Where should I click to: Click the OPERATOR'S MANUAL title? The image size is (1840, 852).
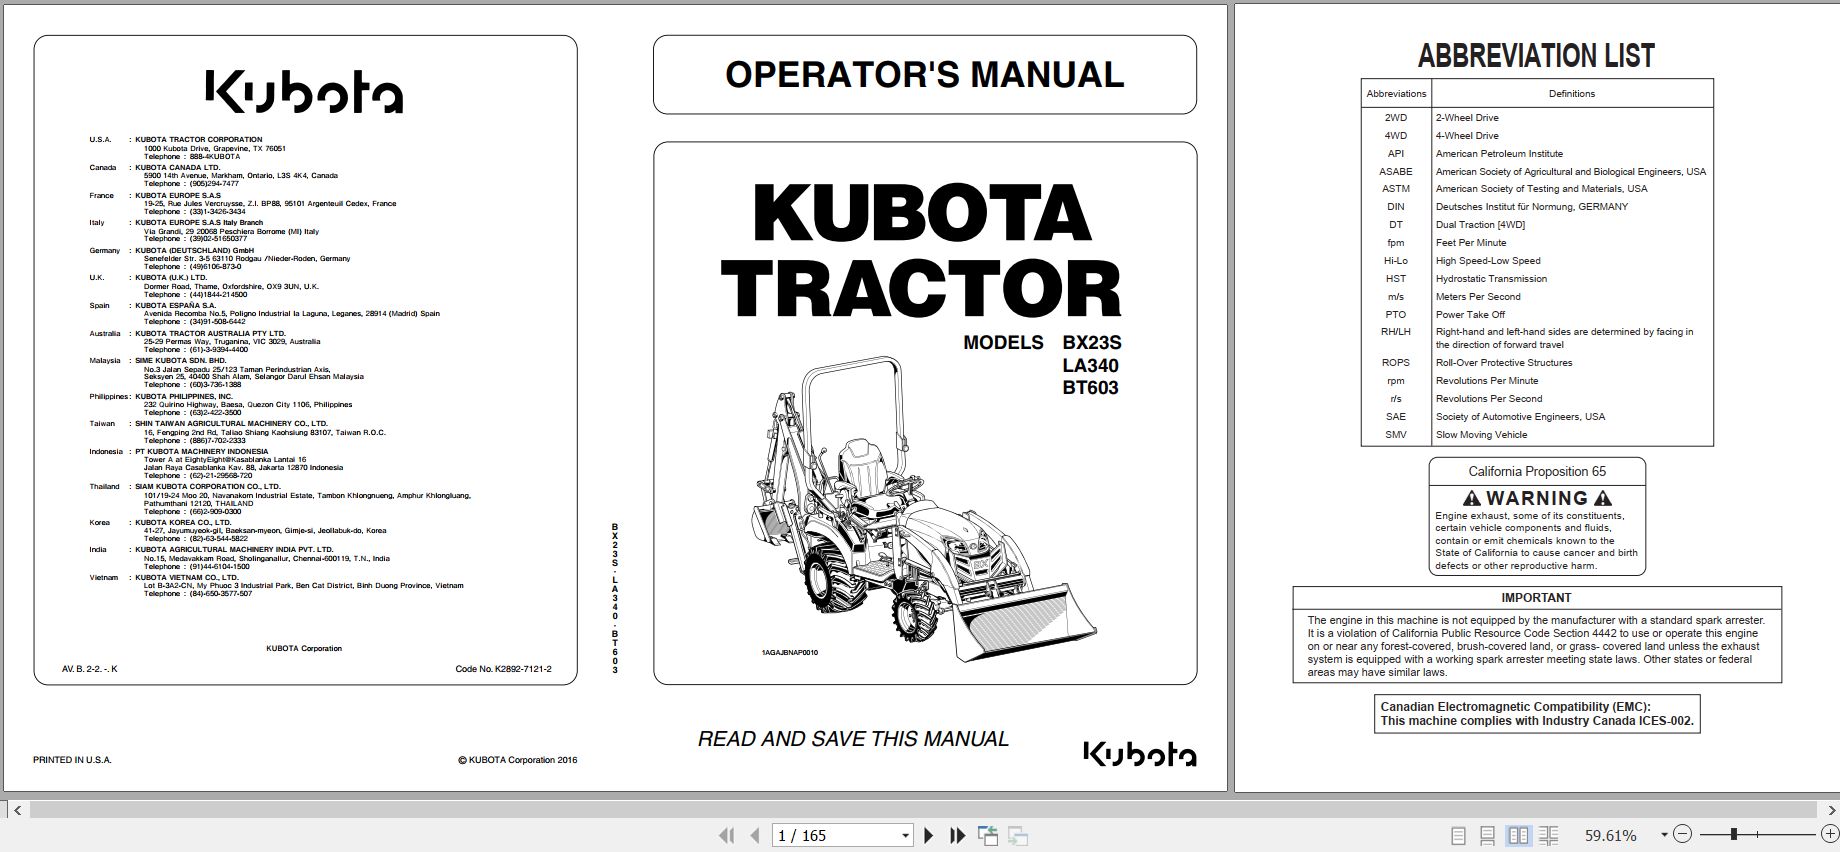924,75
